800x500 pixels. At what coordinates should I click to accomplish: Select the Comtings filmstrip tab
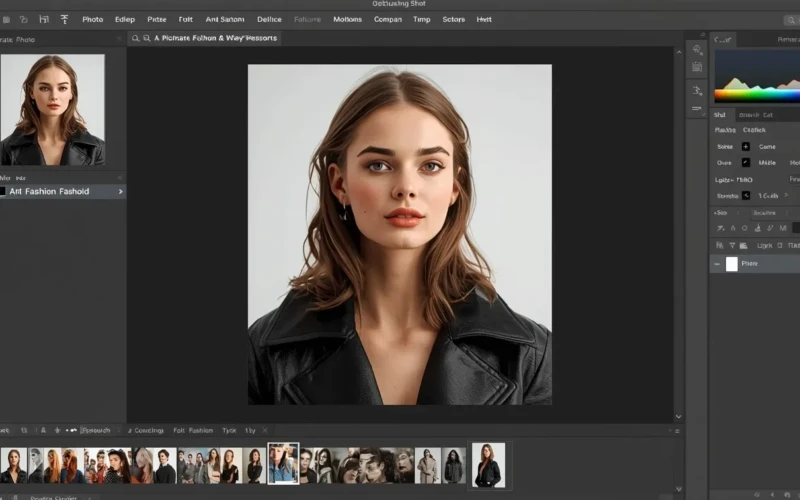point(146,431)
